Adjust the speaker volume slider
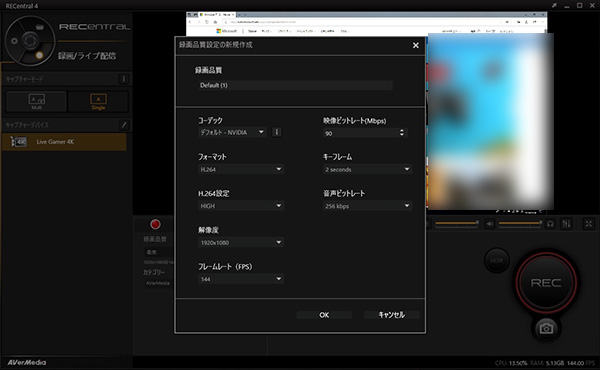 520,223
